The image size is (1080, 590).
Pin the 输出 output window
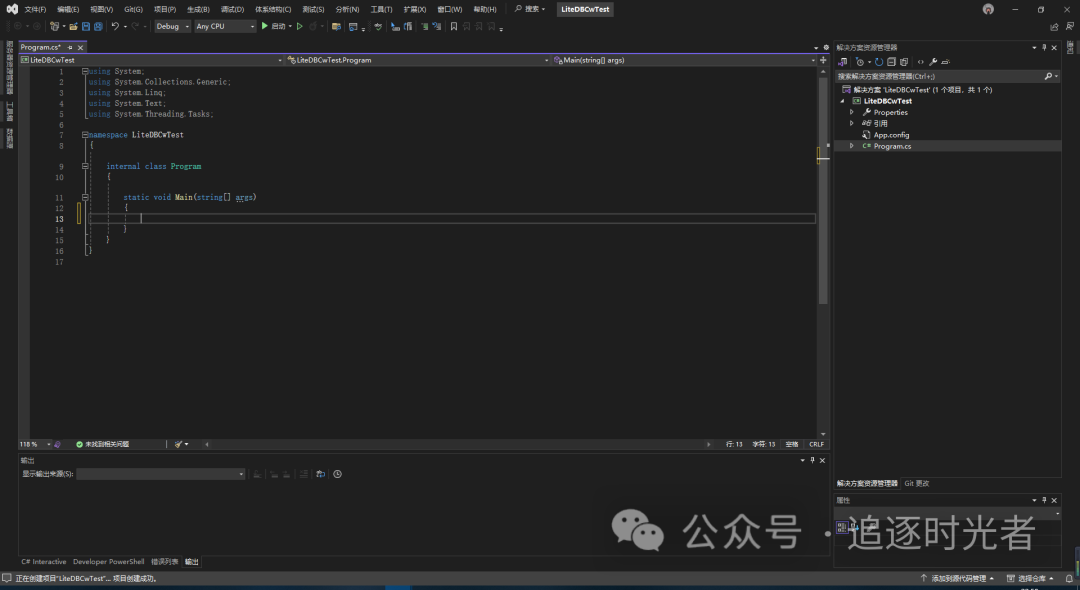(x=812, y=460)
